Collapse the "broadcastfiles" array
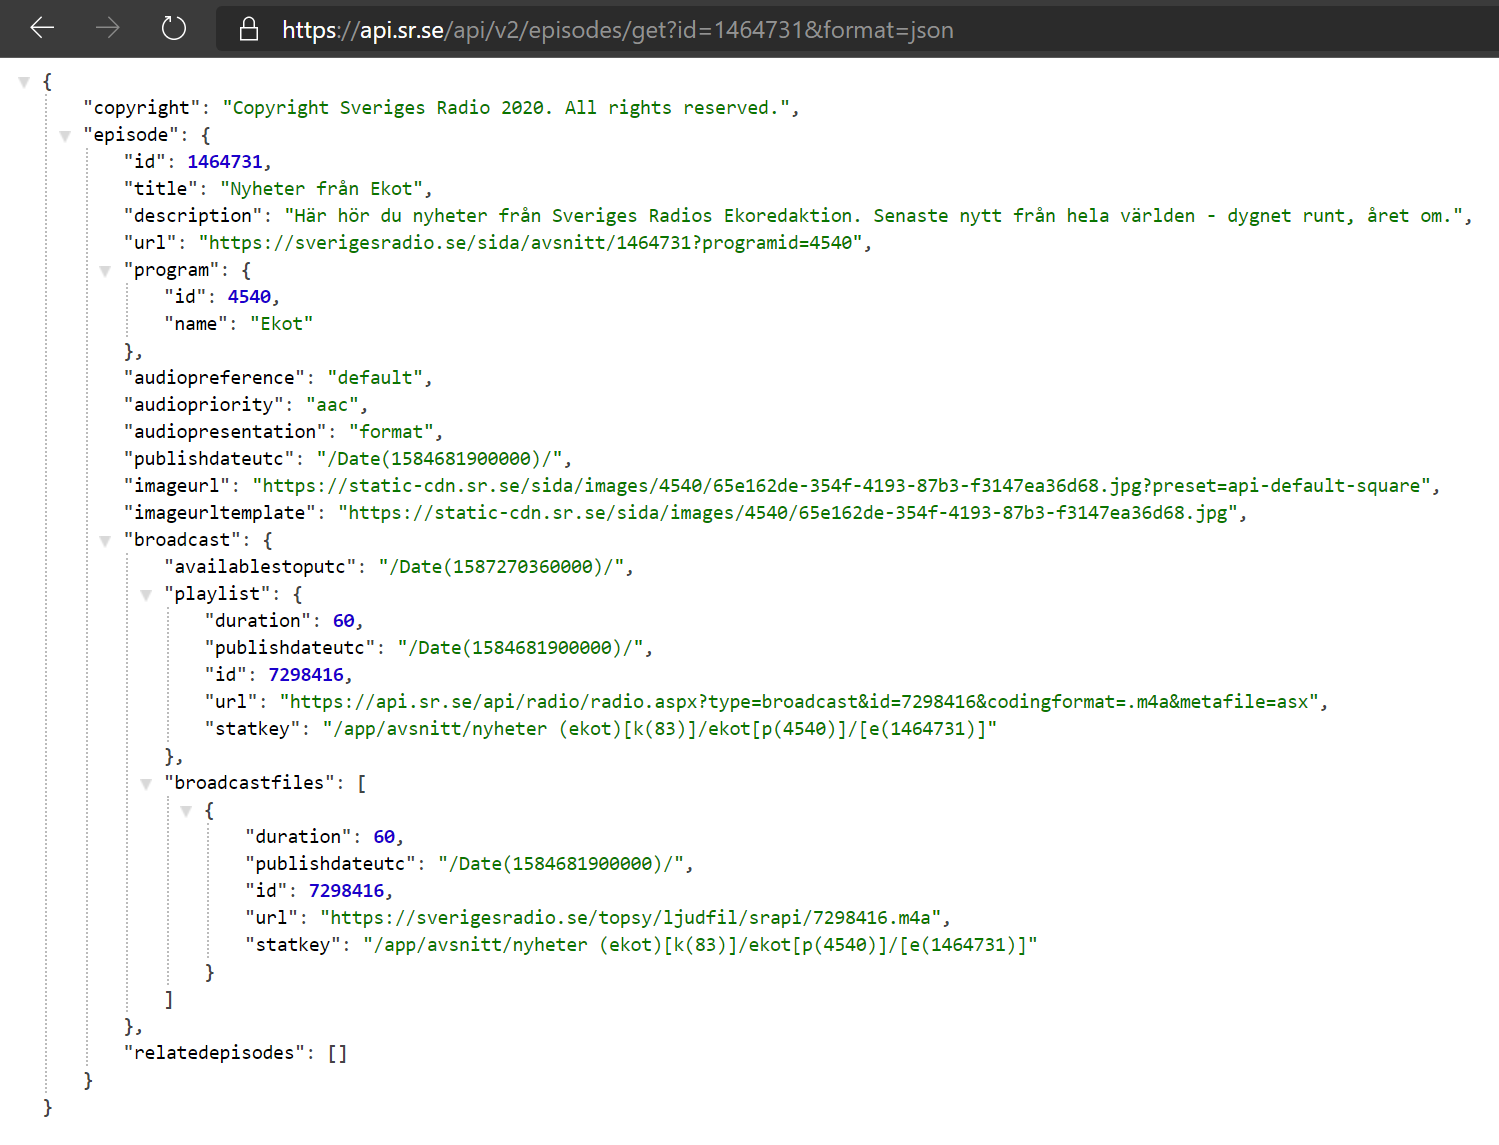1499x1145 pixels. pyautogui.click(x=146, y=784)
